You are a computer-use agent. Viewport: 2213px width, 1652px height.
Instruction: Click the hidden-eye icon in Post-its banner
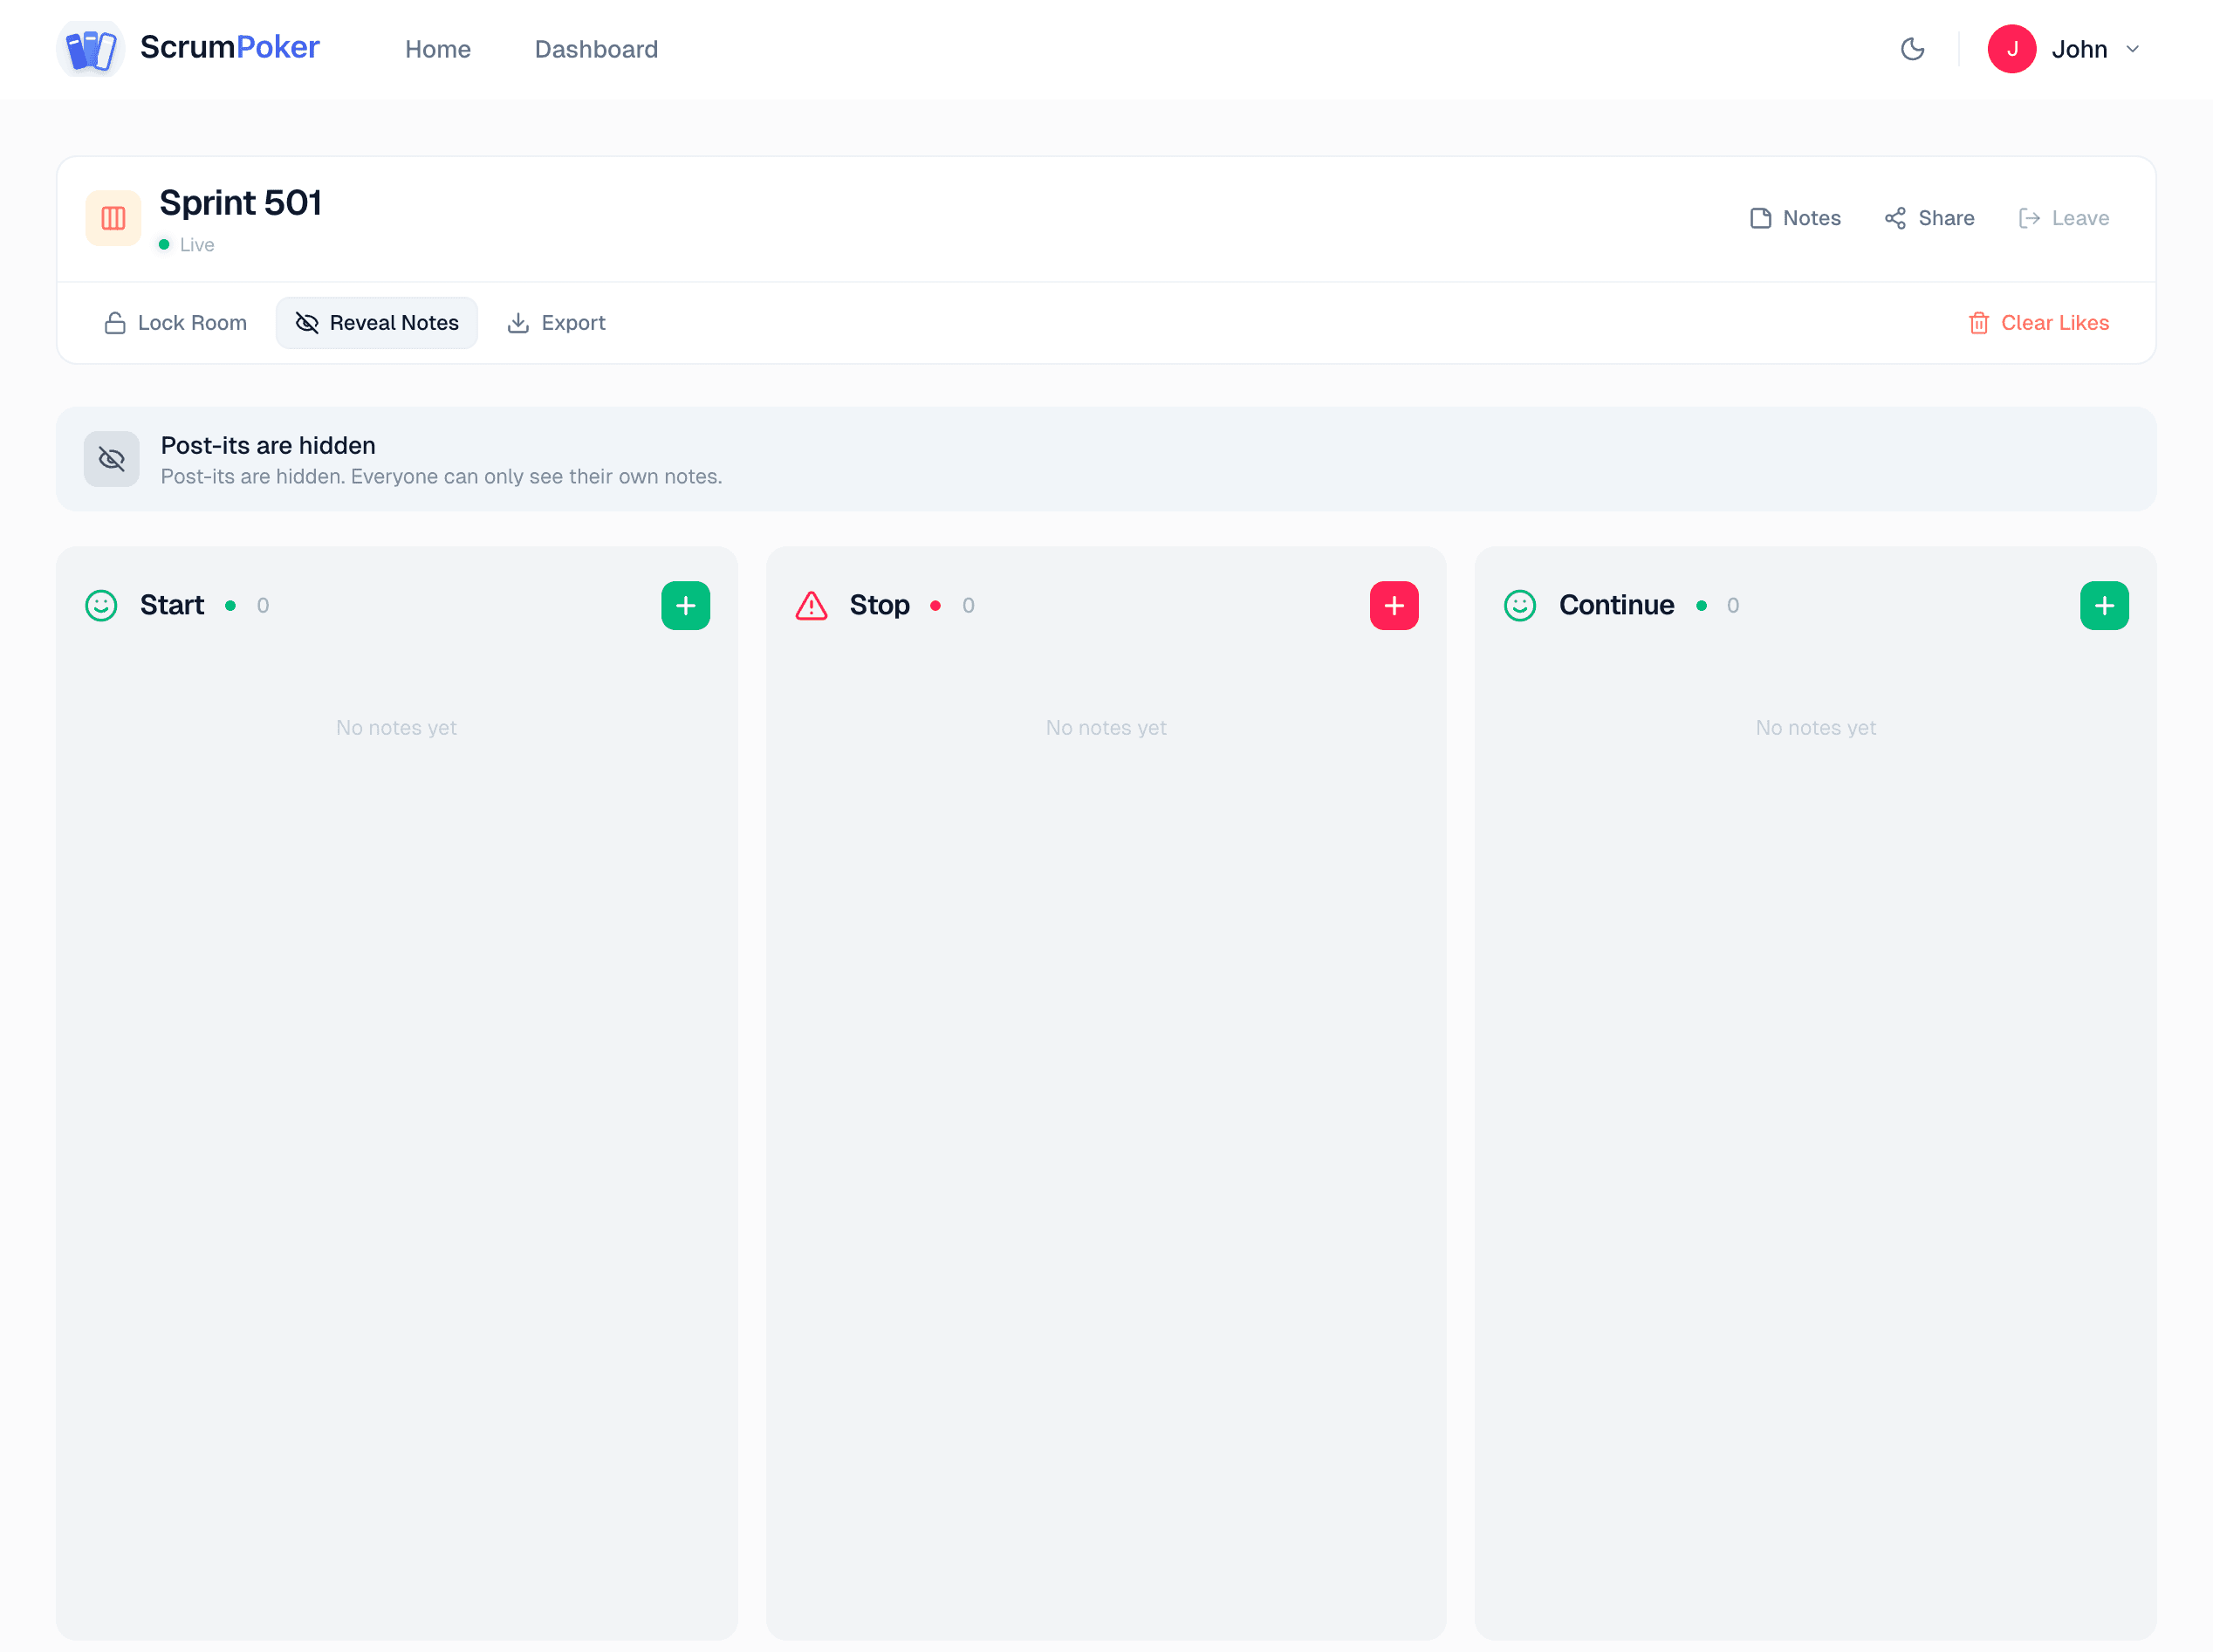point(112,459)
